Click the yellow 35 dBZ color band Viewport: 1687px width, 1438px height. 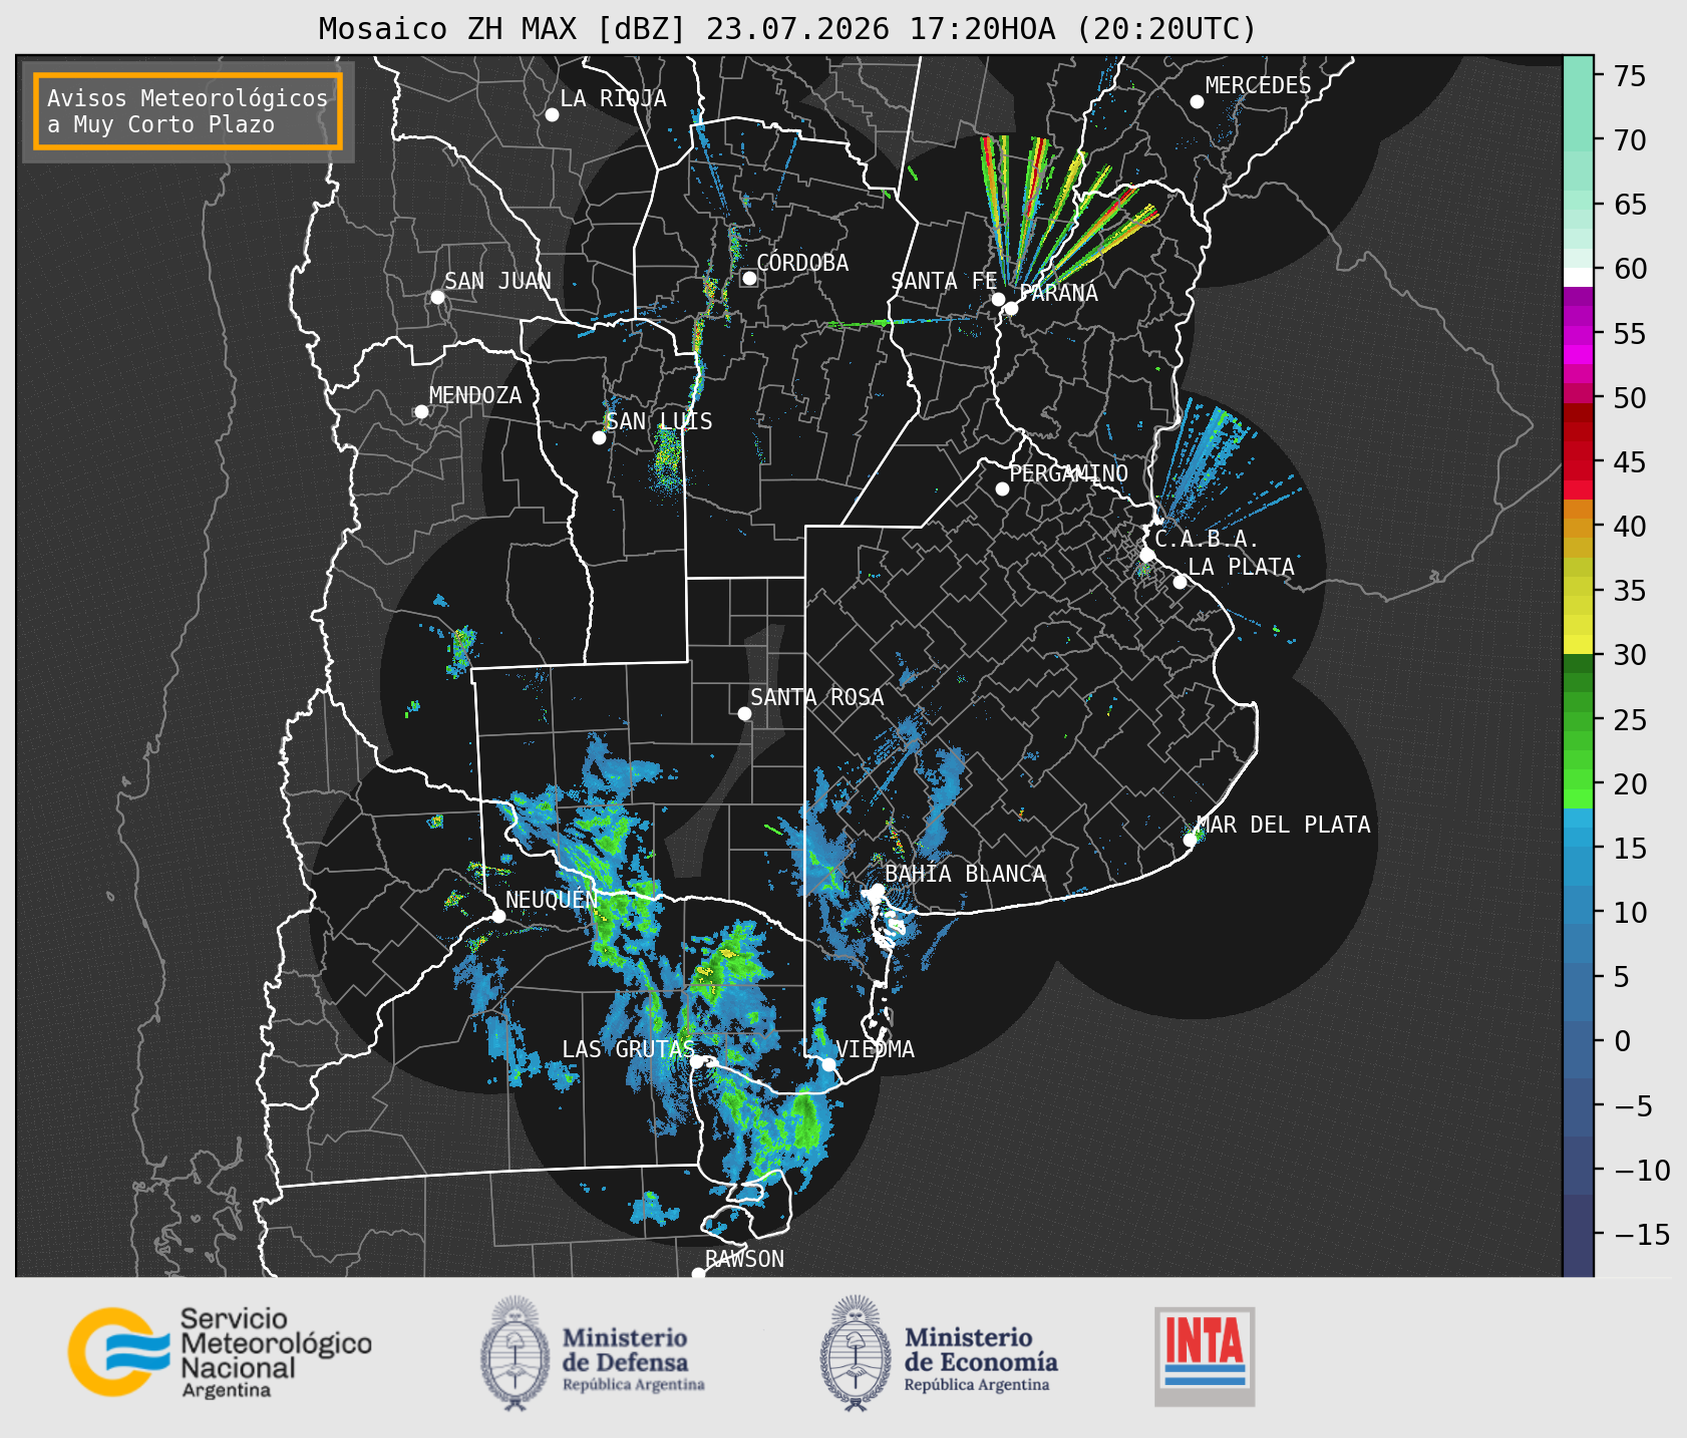pos(1578,591)
